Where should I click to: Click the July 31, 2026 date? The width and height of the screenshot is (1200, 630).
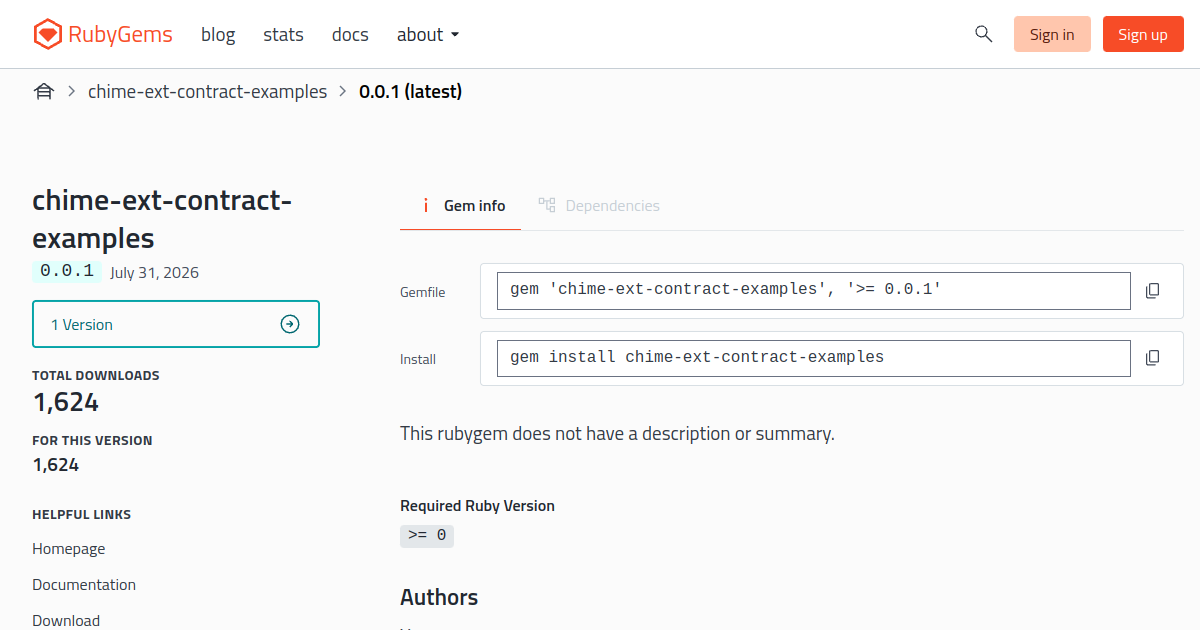154,272
